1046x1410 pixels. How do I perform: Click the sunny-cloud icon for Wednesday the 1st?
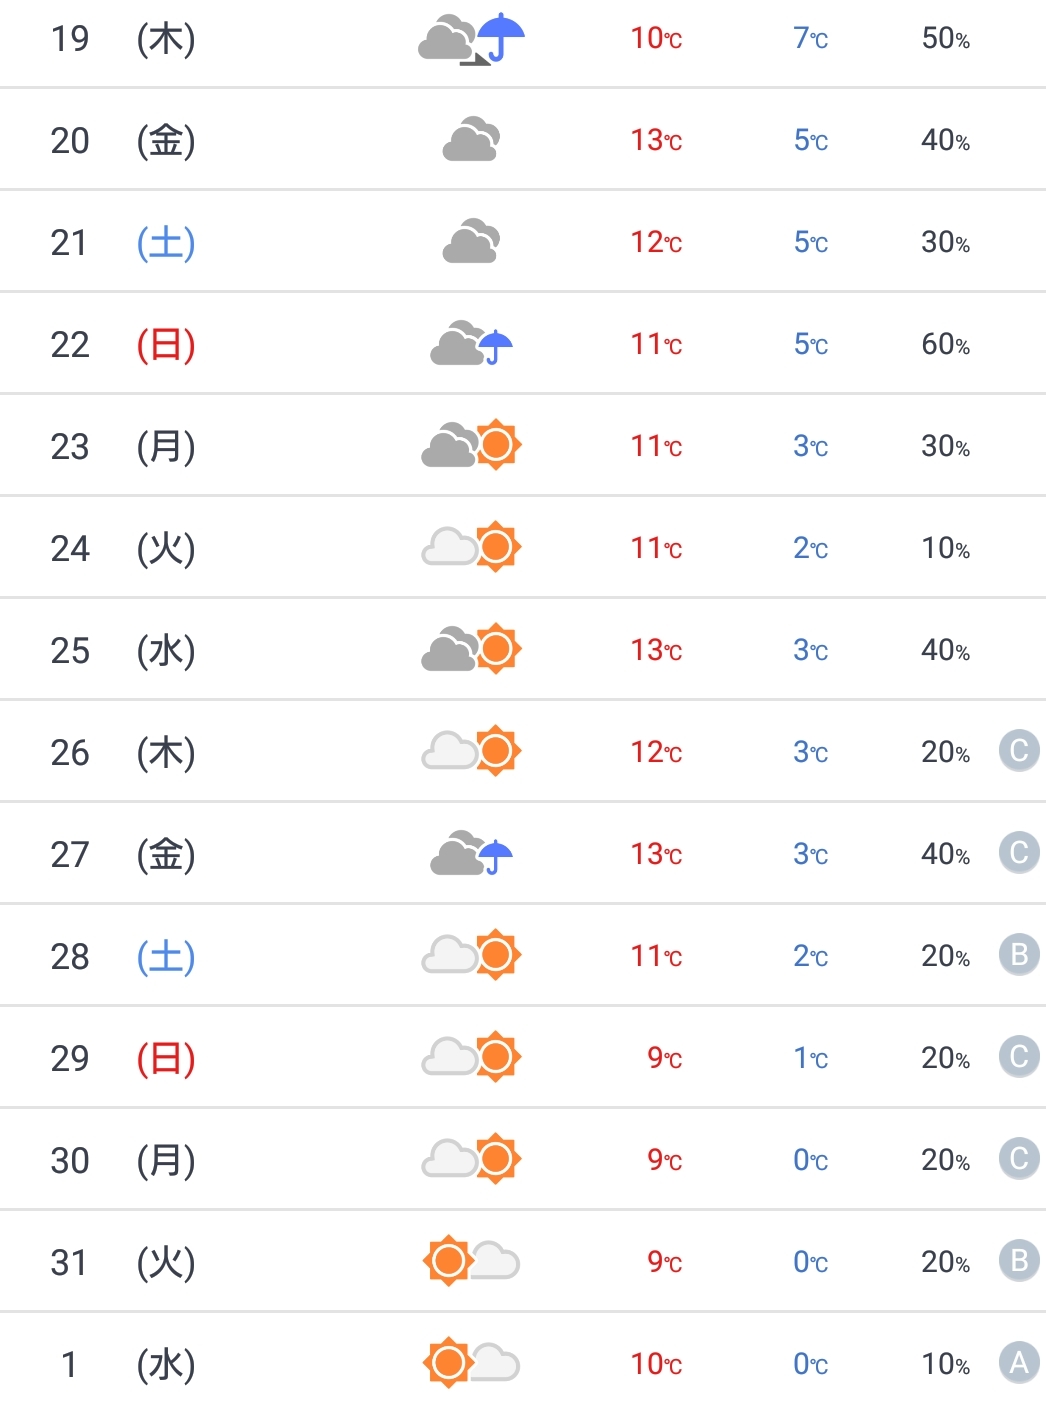point(471,1363)
